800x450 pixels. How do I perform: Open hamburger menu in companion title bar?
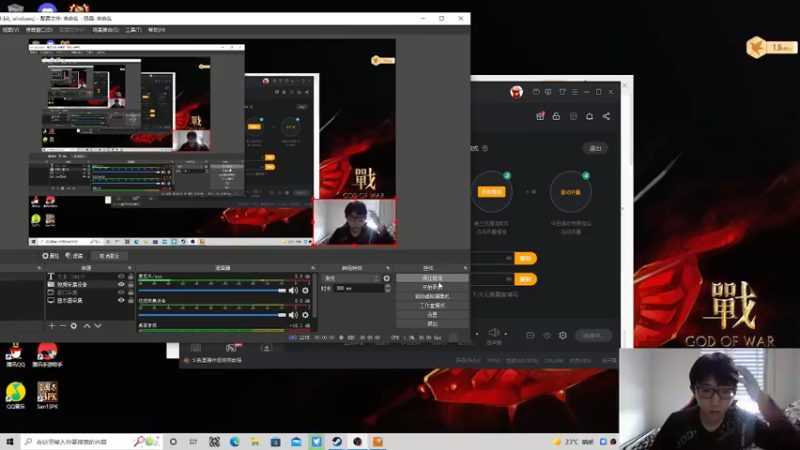click(x=574, y=92)
